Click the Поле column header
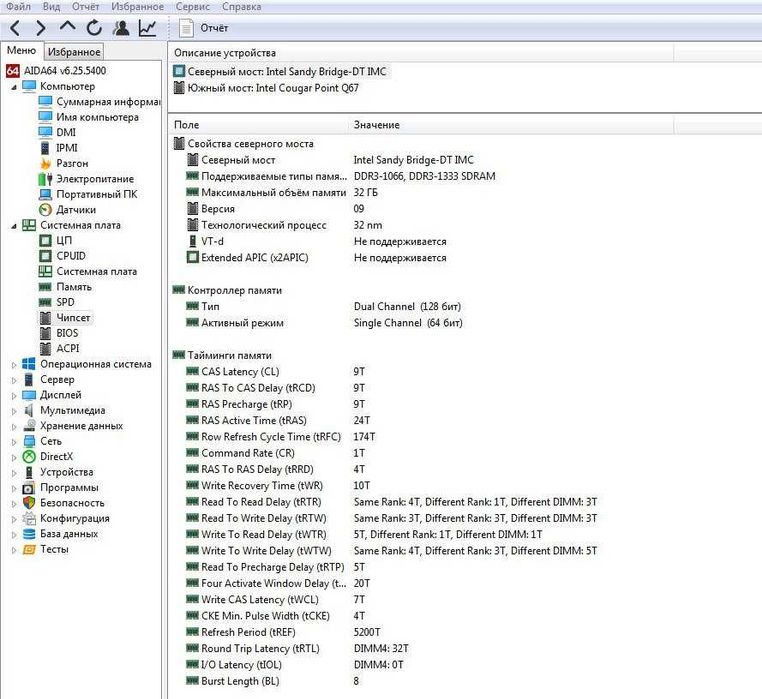This screenshot has height=699, width=762. point(259,125)
